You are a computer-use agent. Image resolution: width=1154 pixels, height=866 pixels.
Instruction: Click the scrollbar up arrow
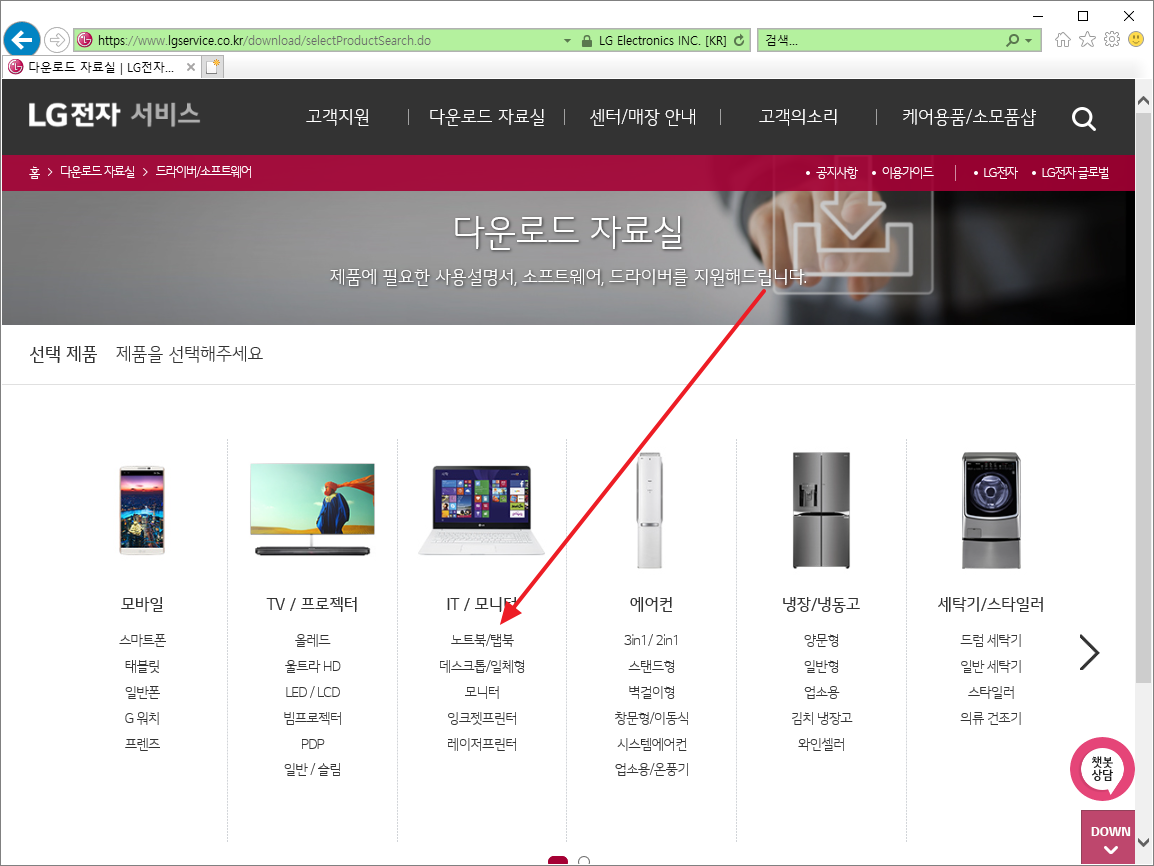click(1144, 101)
